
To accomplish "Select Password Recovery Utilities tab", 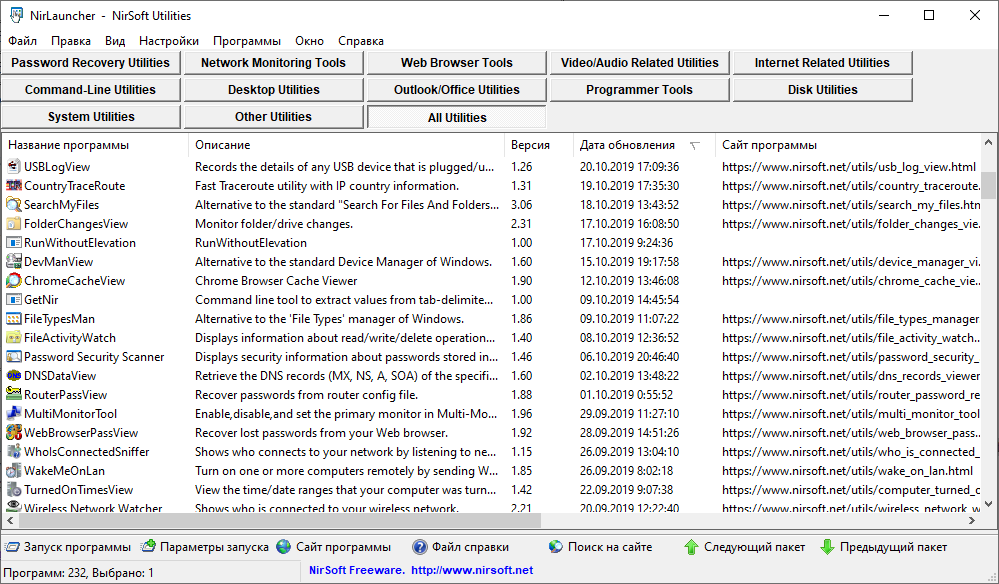I will click(90, 63).
